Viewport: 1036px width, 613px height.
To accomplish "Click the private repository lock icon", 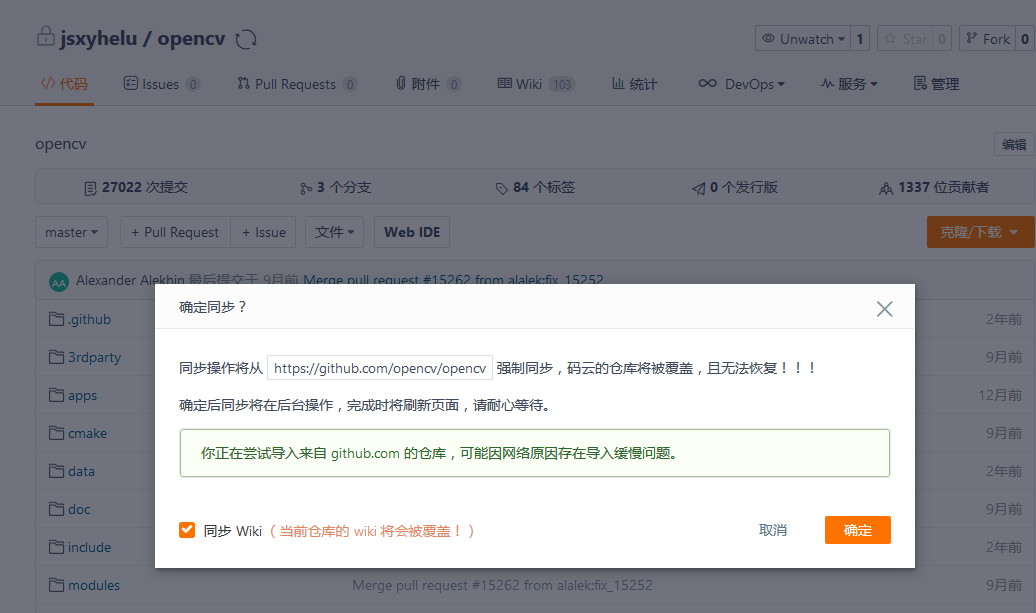I will (x=46, y=36).
